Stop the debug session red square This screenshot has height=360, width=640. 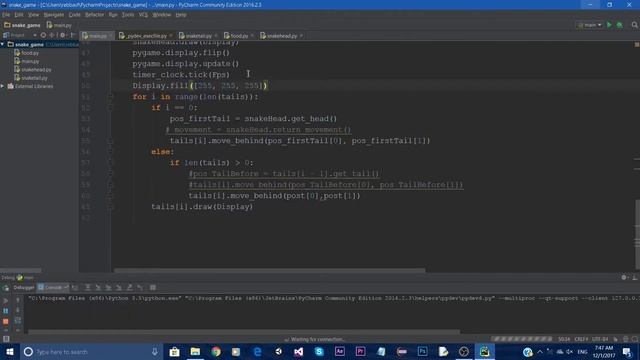tap(6, 321)
